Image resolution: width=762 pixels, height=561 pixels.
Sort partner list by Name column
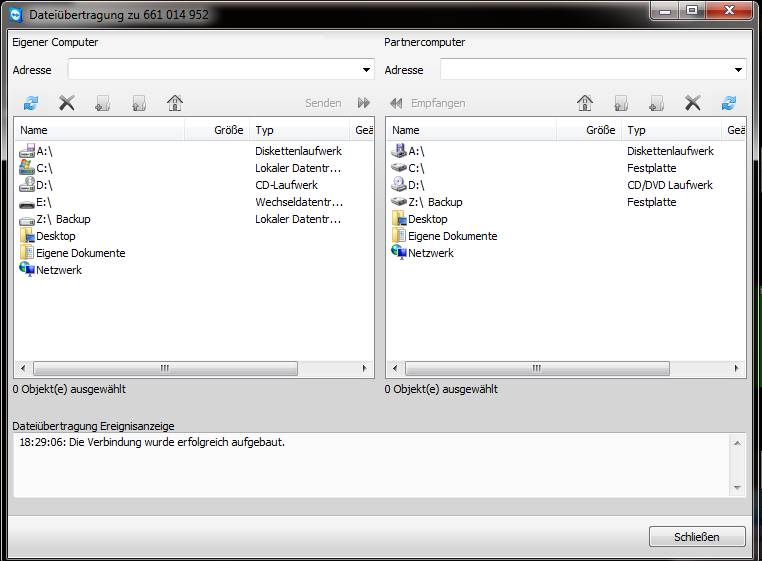(x=471, y=130)
